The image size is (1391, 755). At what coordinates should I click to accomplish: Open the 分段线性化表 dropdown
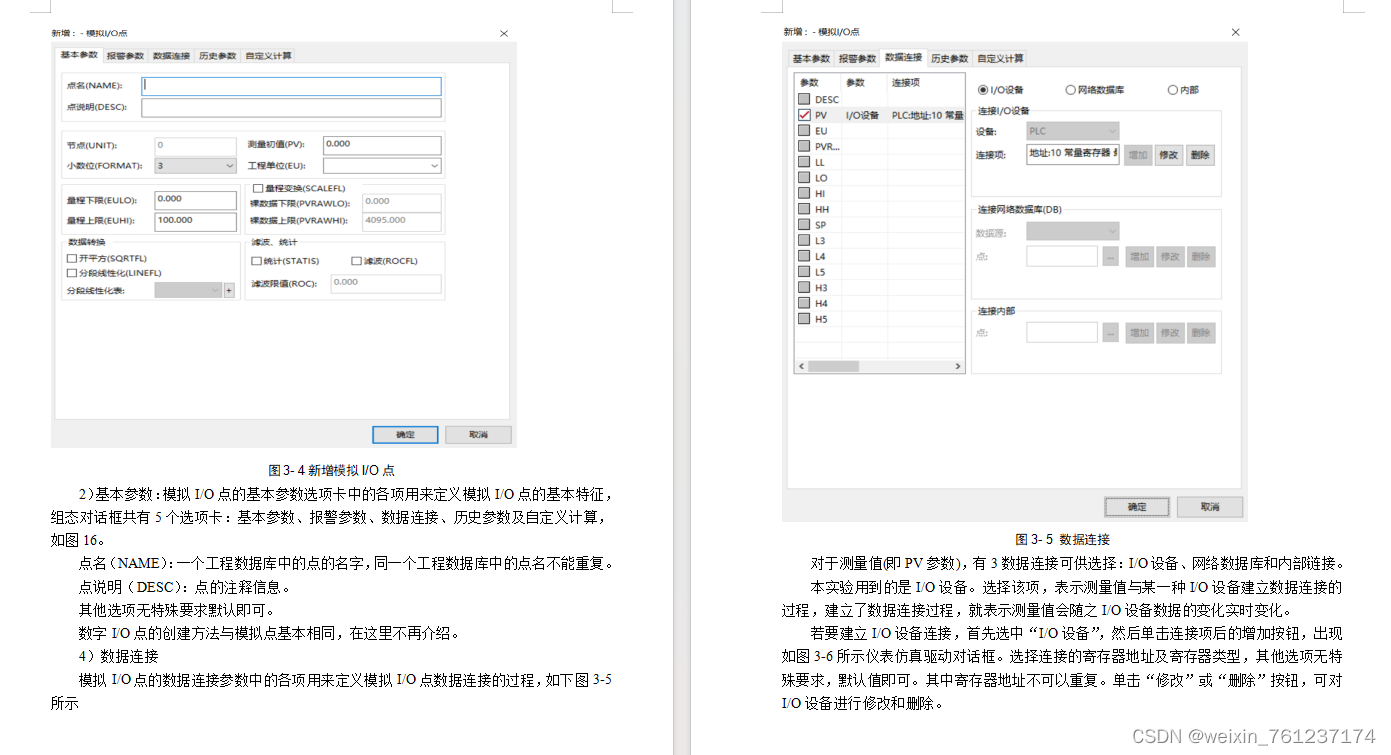188,290
